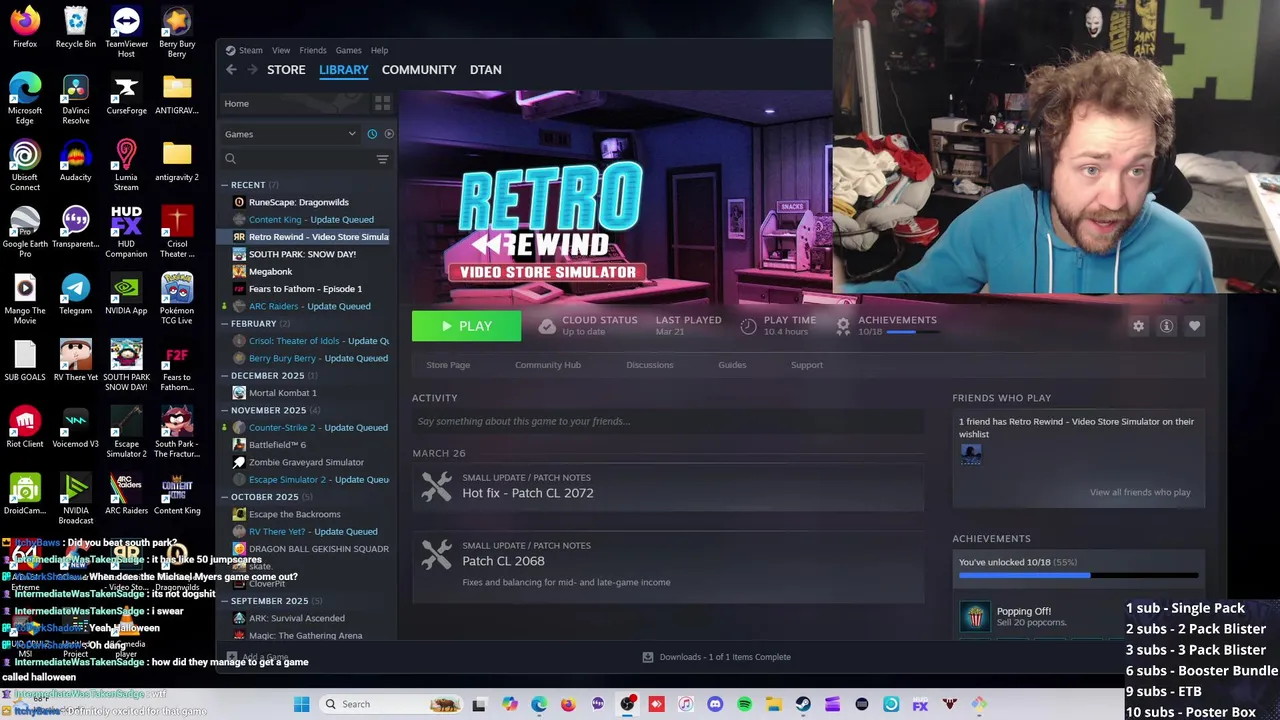The height and width of the screenshot is (720, 1280).
Task: Click achievements progress bar in sidebar
Action: pos(1078,575)
